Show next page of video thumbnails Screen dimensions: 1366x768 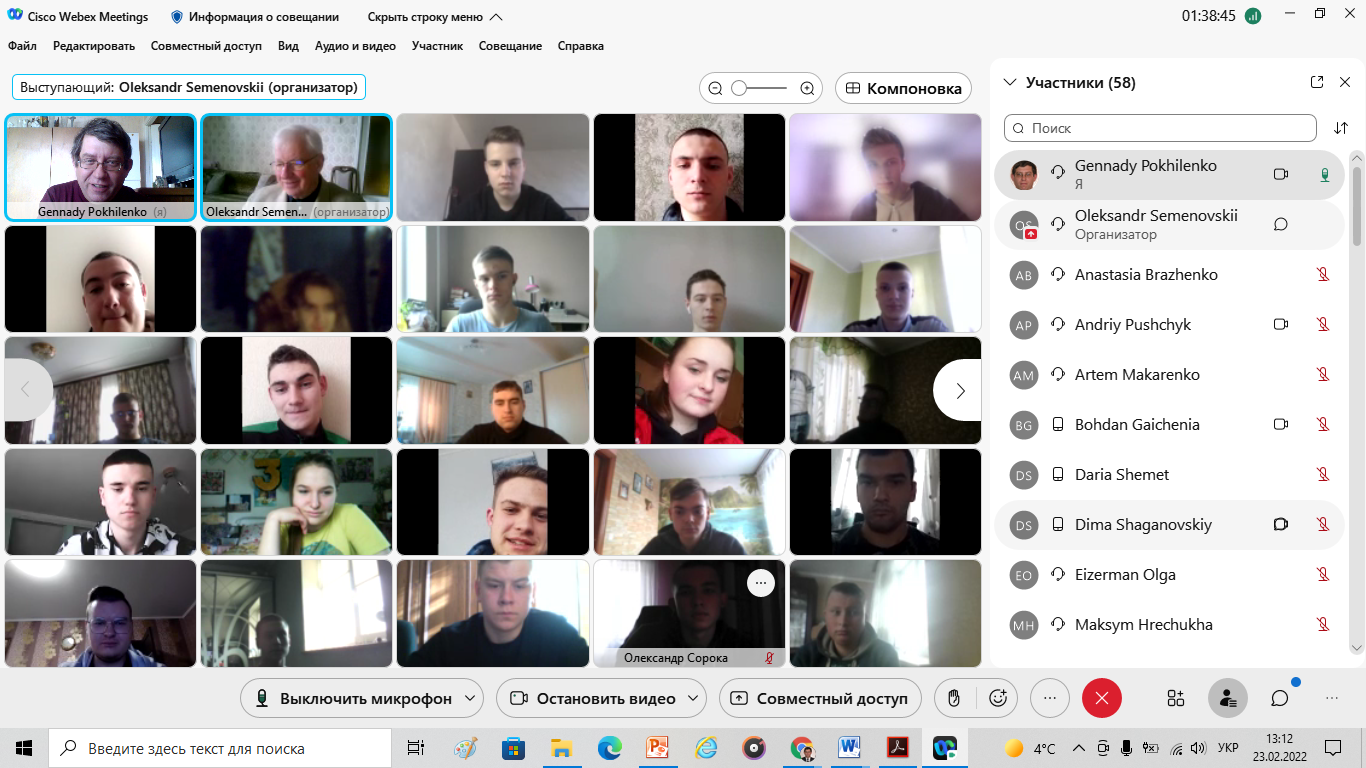(959, 391)
